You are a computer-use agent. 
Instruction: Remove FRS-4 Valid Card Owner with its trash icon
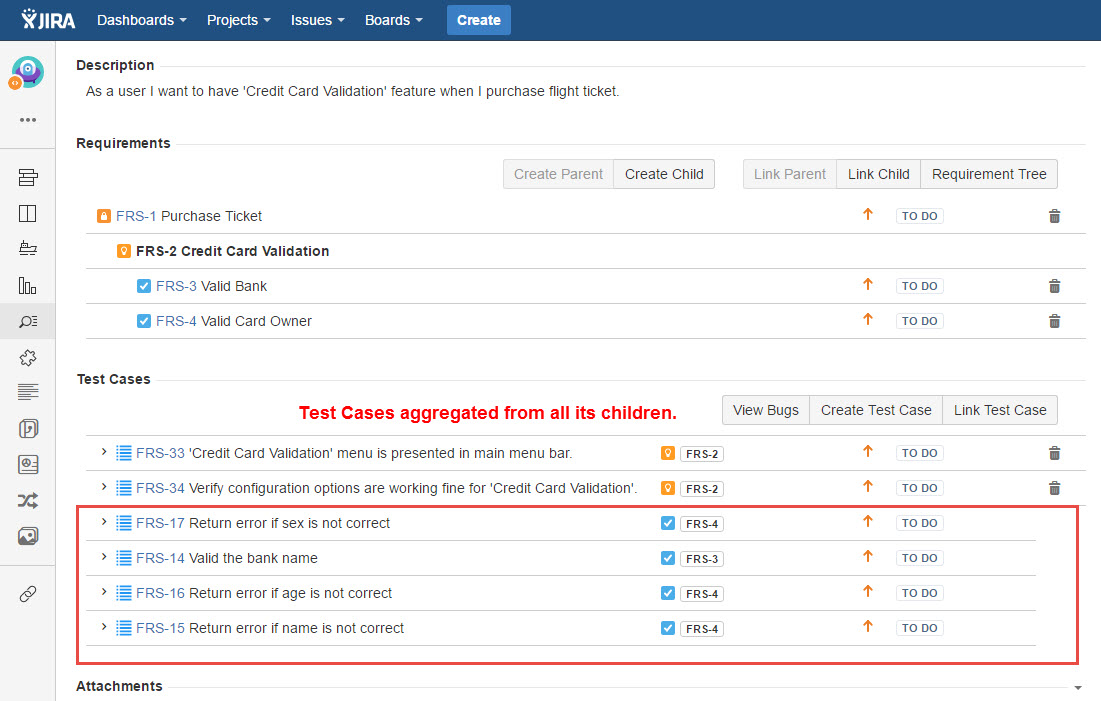click(x=1055, y=322)
